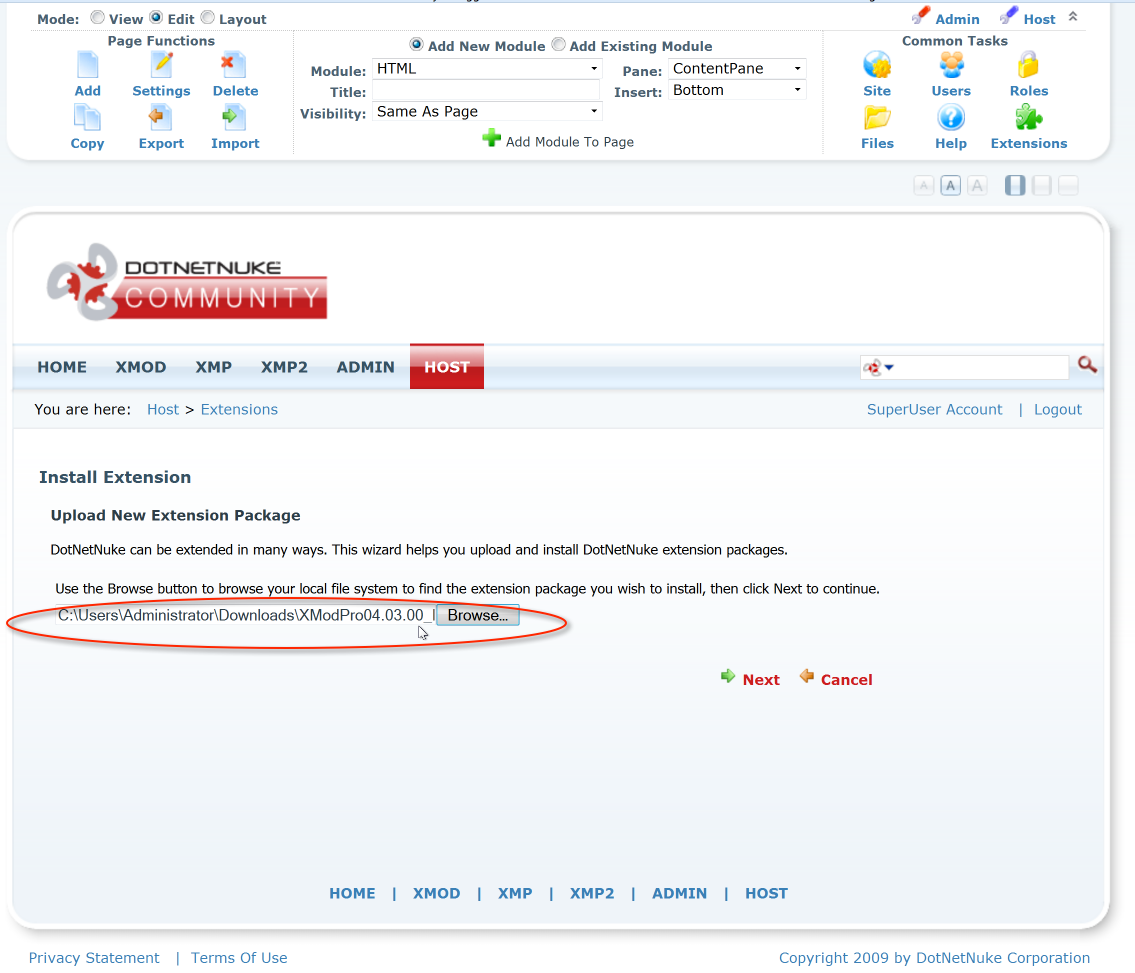Click the Add page icon

point(88,65)
